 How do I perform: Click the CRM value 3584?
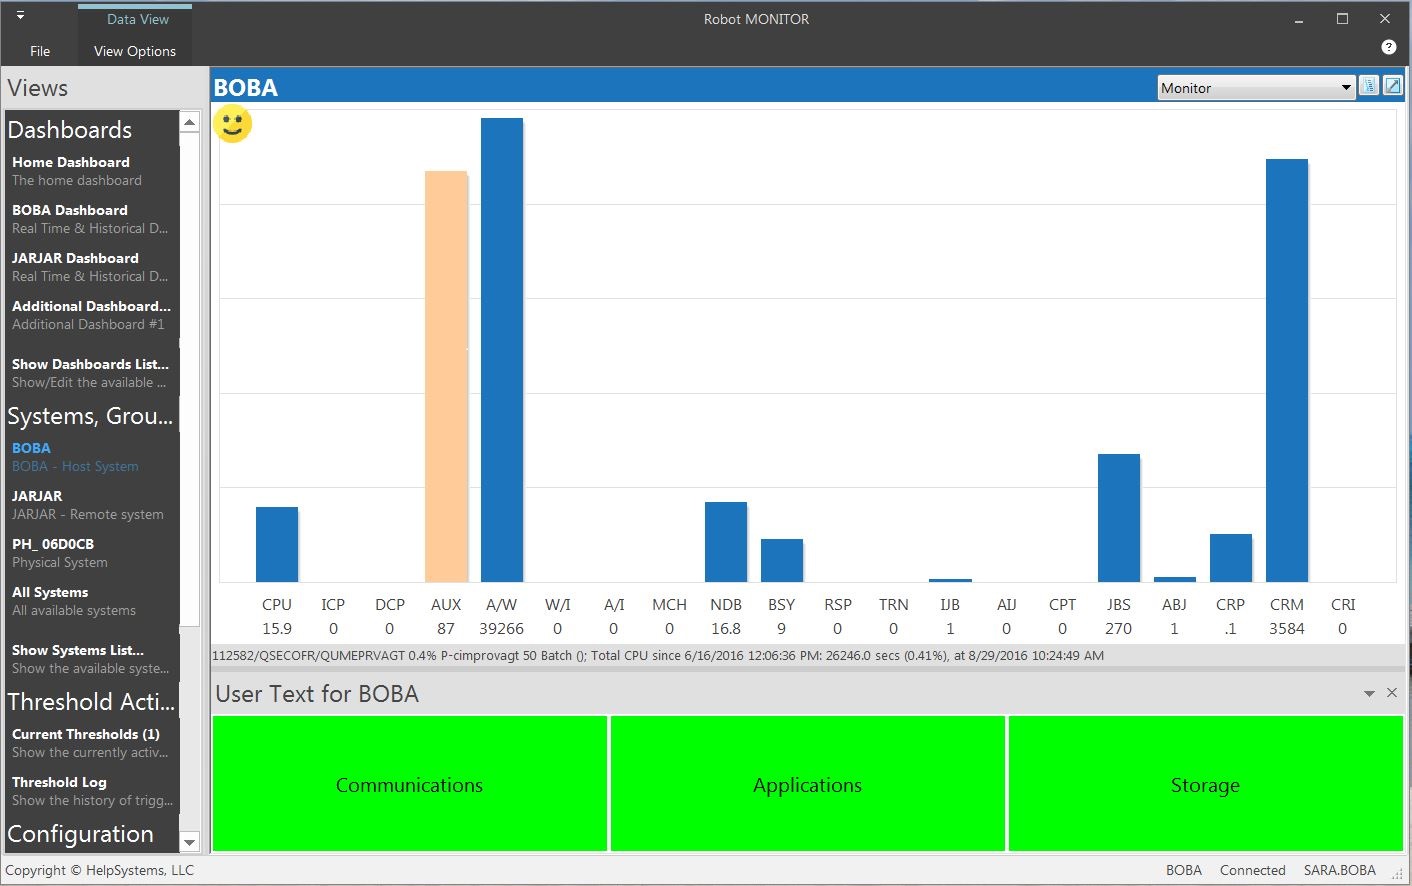pos(1287,629)
